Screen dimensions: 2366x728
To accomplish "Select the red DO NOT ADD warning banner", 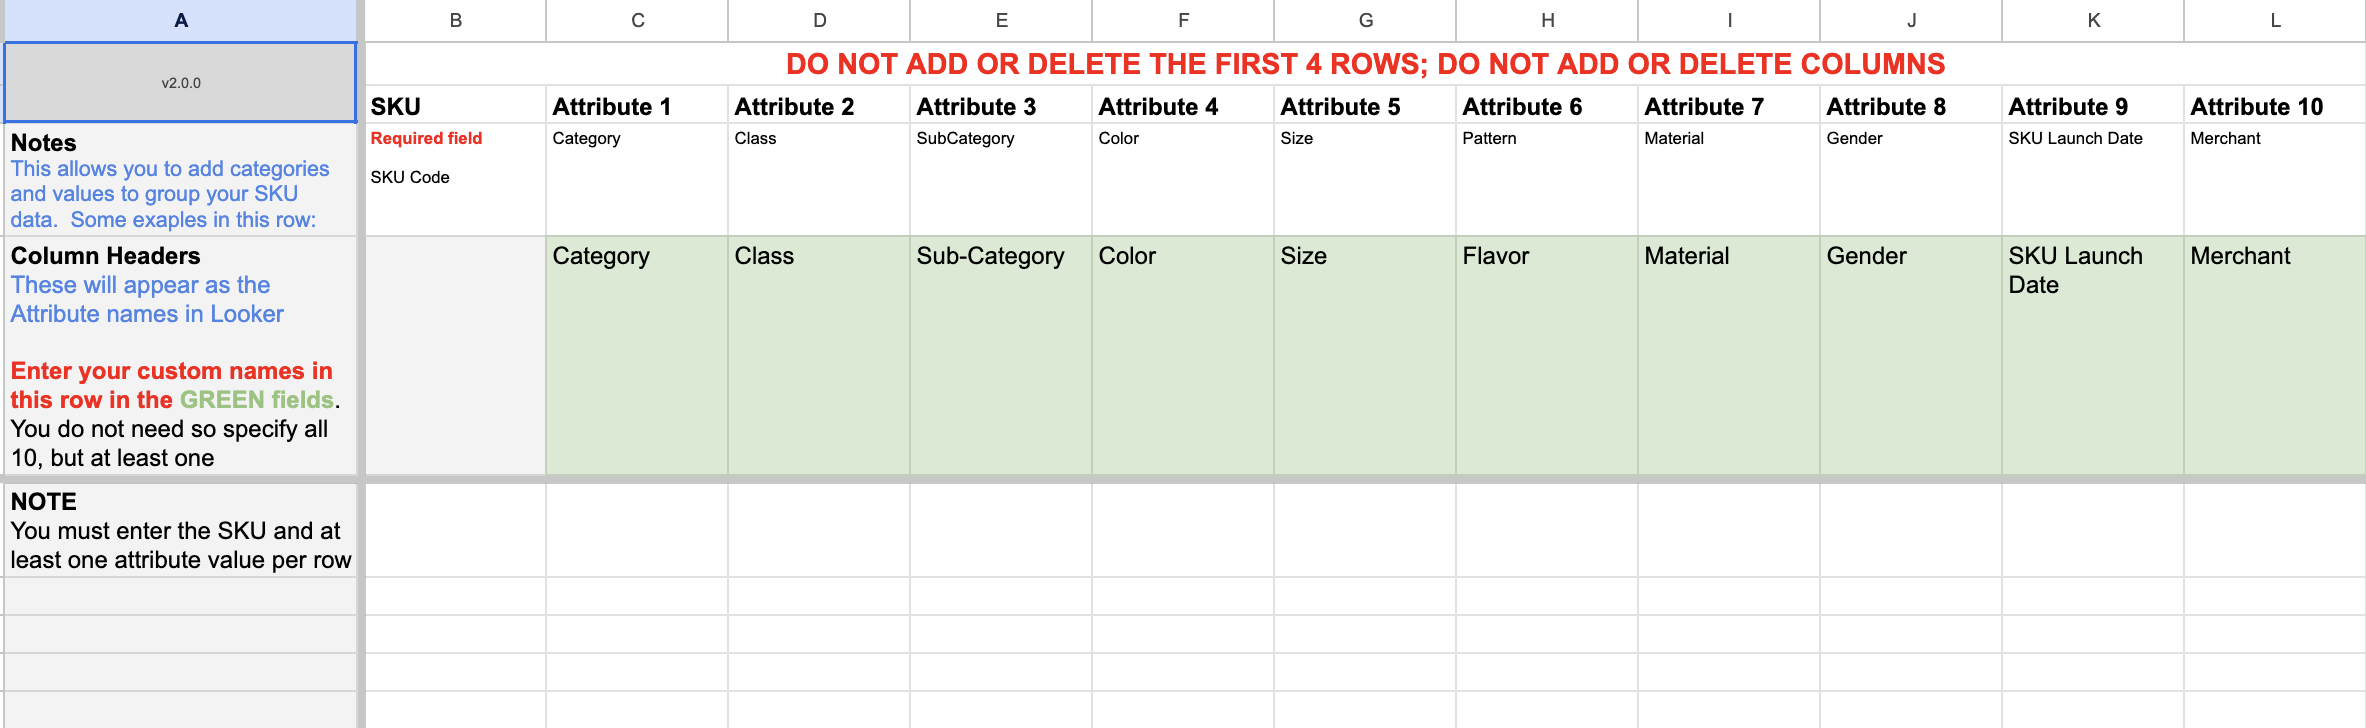I will [1365, 64].
